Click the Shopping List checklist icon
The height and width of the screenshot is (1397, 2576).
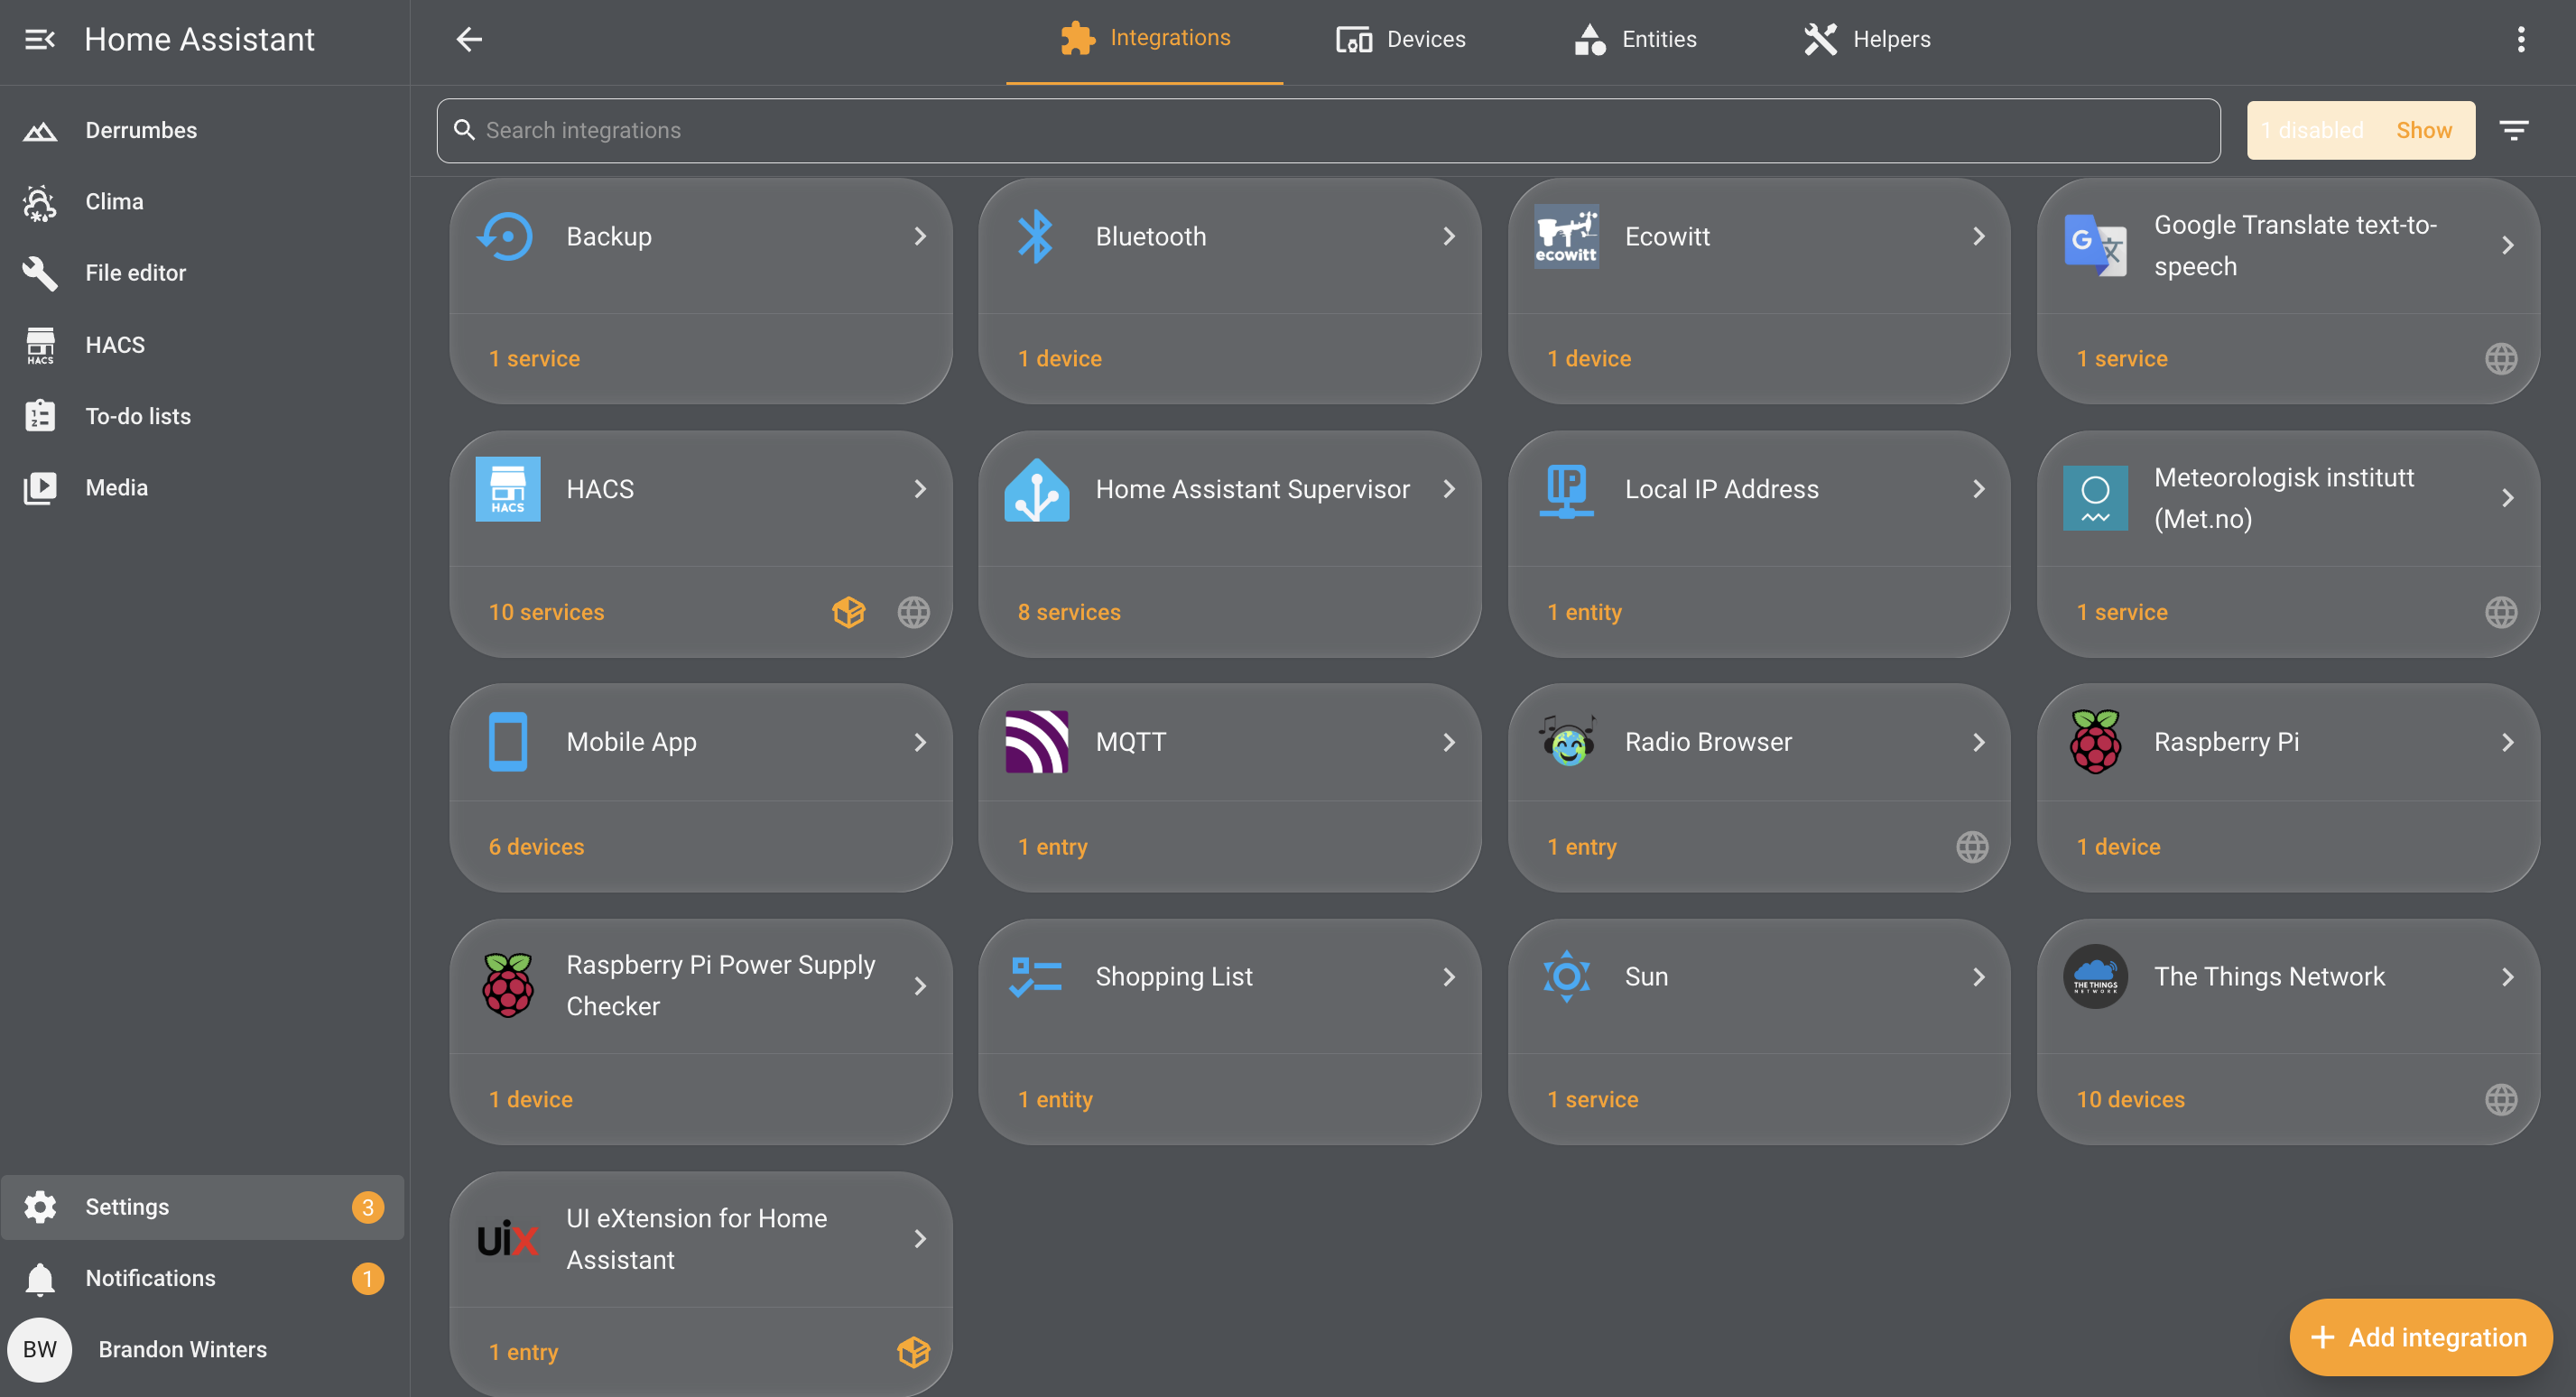tap(1036, 977)
